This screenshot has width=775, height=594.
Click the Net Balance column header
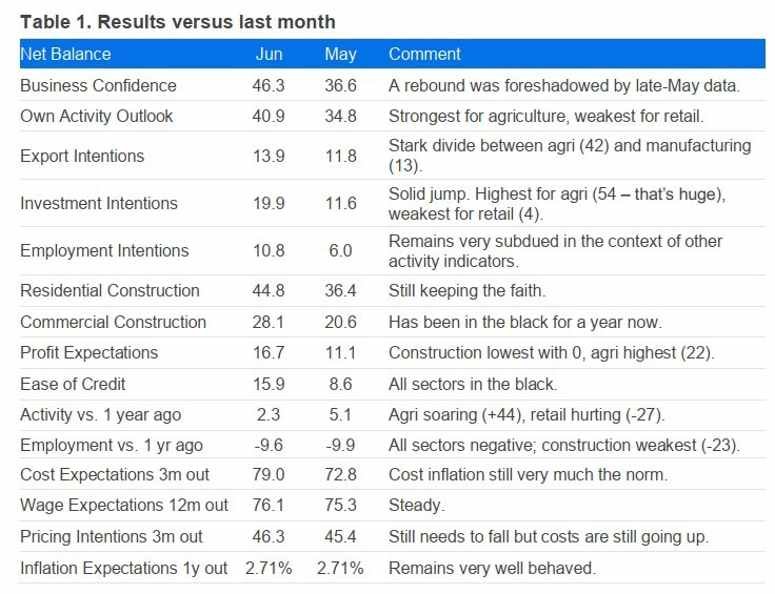[65, 54]
